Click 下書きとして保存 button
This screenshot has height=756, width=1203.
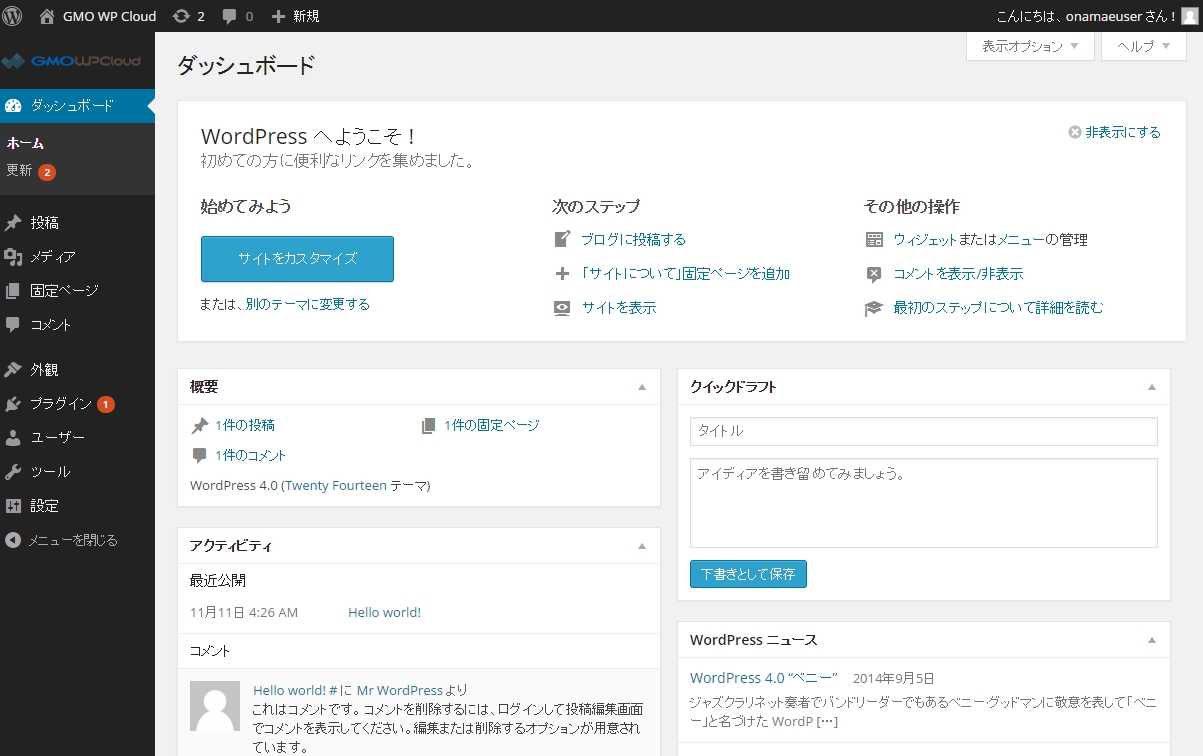click(x=748, y=574)
